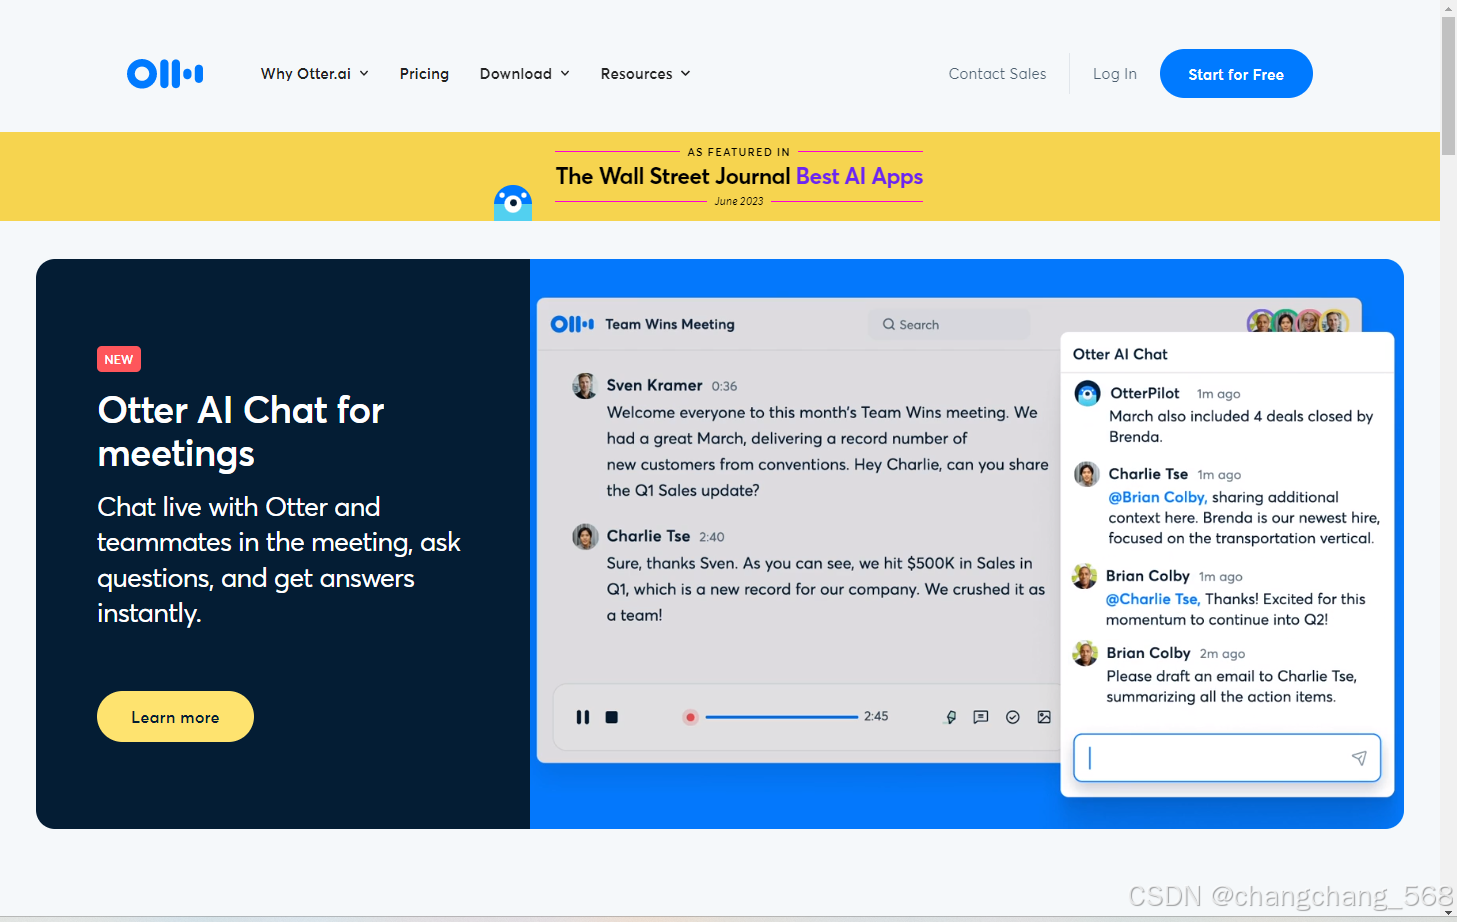Click the Otter AI Chat panel title
1457x922 pixels.
pyautogui.click(x=1120, y=354)
